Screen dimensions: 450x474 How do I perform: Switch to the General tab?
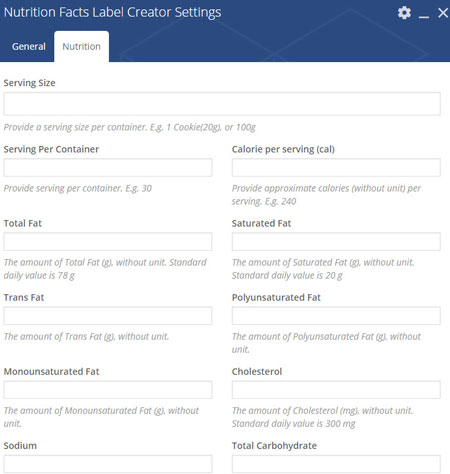[29, 46]
